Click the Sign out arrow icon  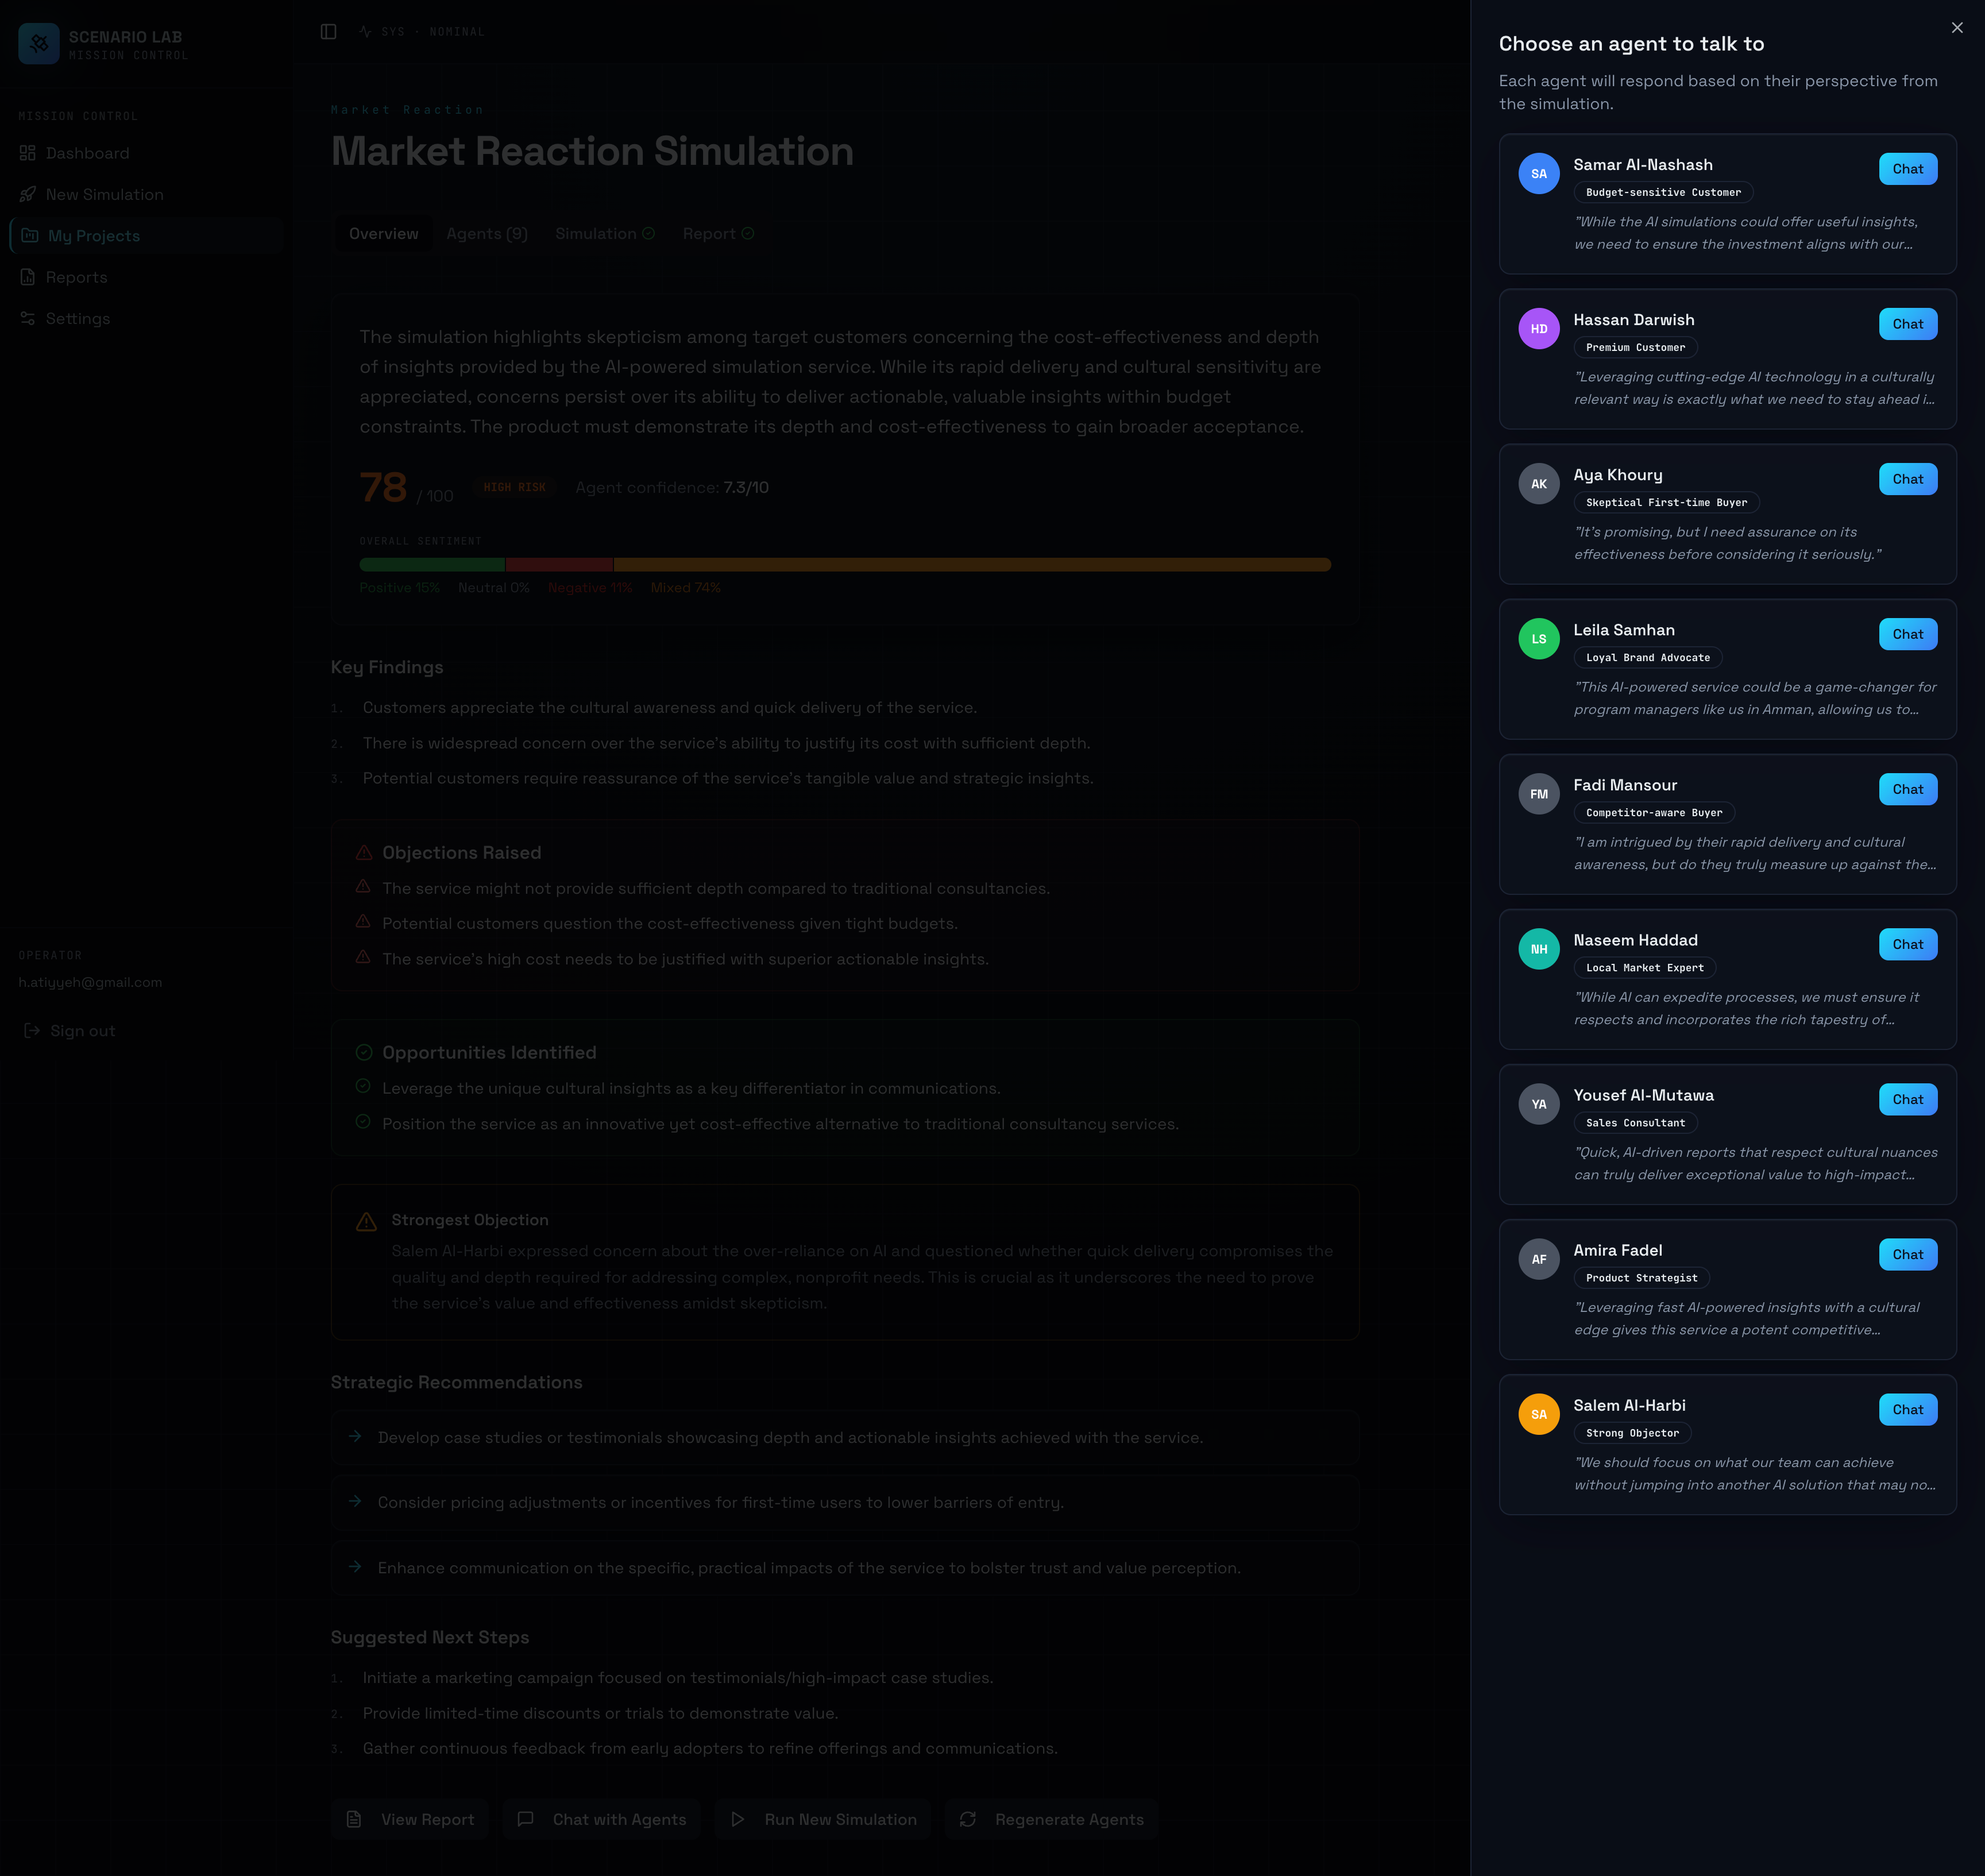(32, 1031)
